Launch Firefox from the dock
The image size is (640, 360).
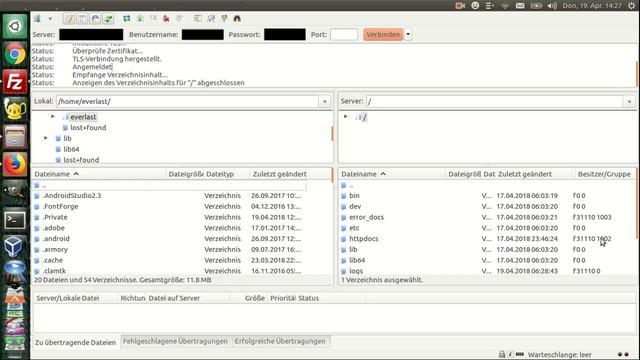coord(15,164)
